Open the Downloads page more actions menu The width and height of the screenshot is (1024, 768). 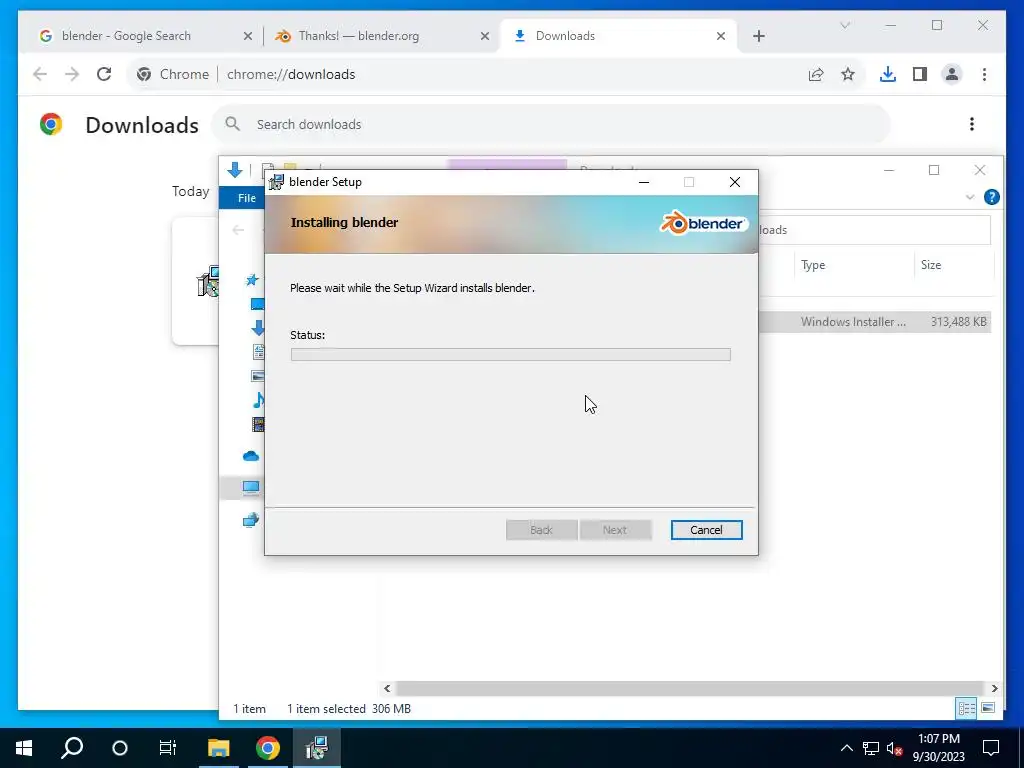click(972, 124)
